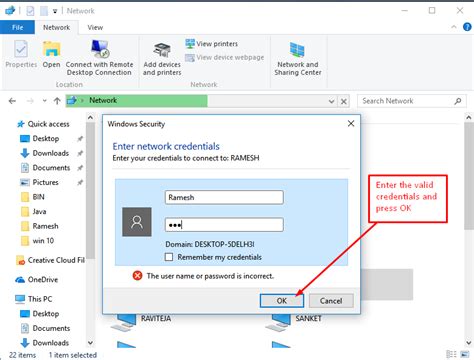This screenshot has width=474, height=360.
Task: Switch to the View ribbon tab
Action: 95,27
